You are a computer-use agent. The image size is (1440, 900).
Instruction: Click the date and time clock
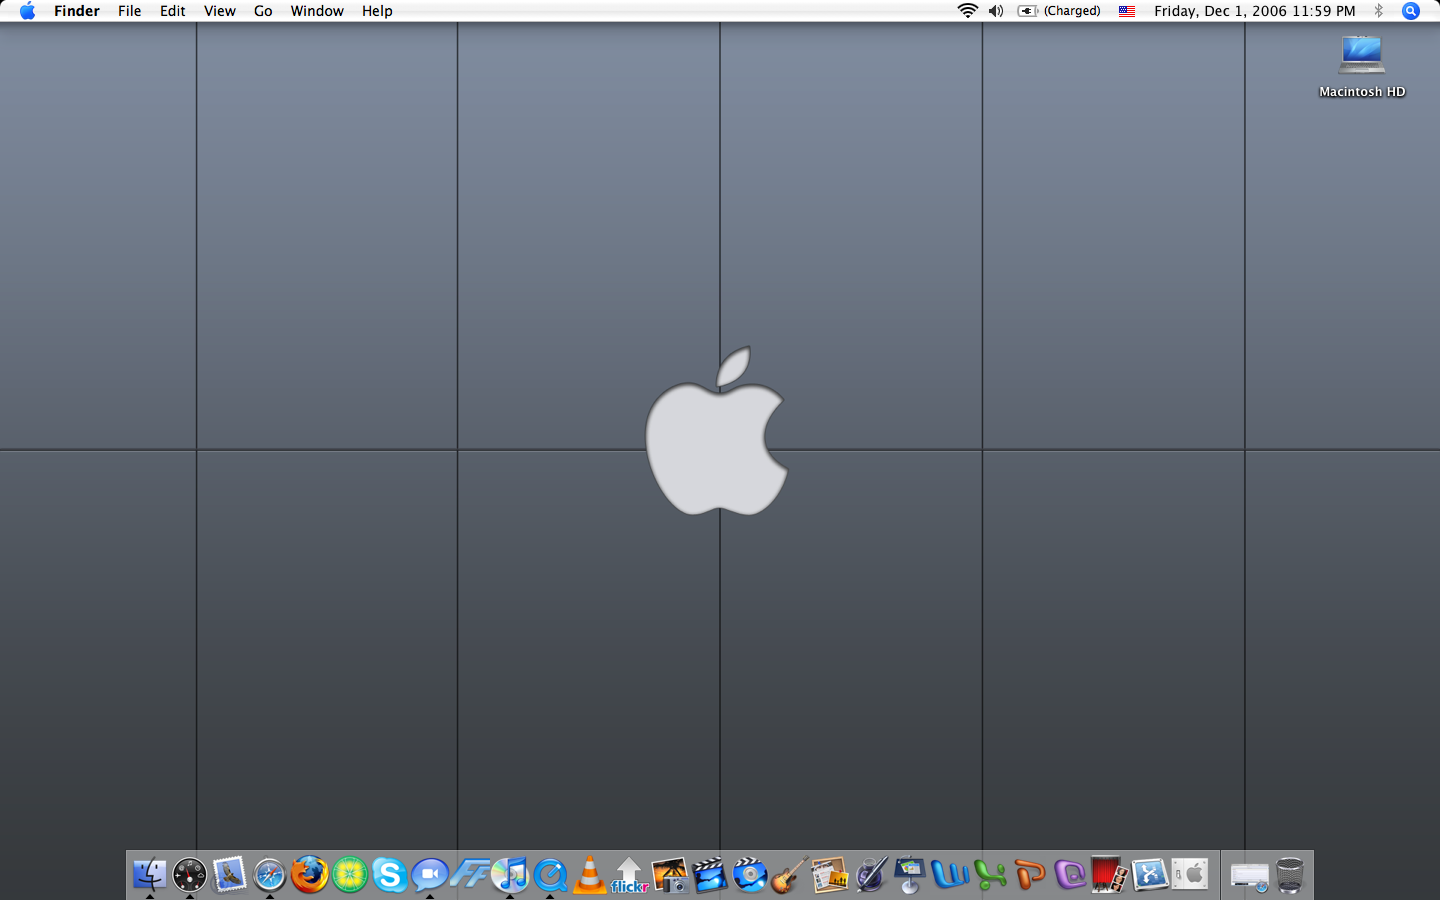click(1255, 11)
